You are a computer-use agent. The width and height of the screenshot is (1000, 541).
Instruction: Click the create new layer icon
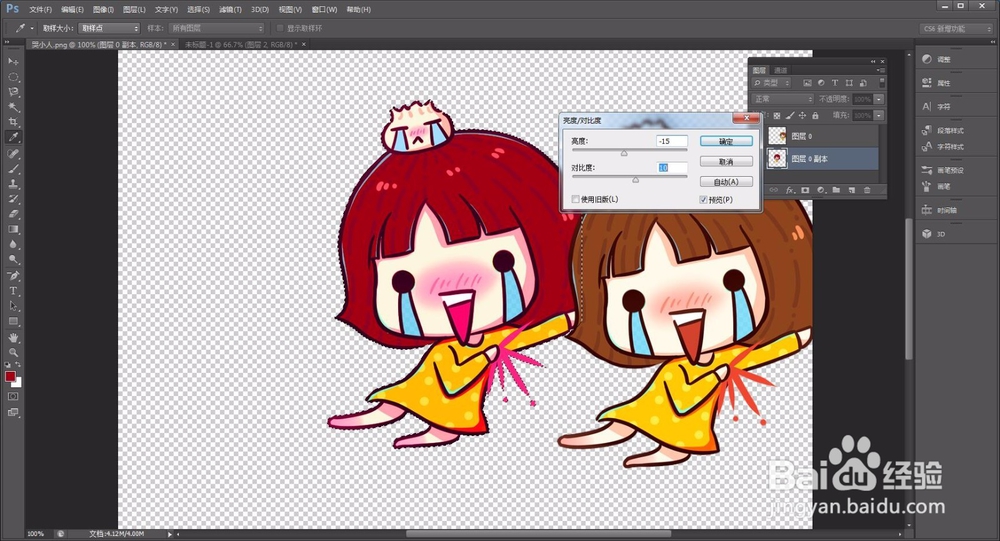851,190
